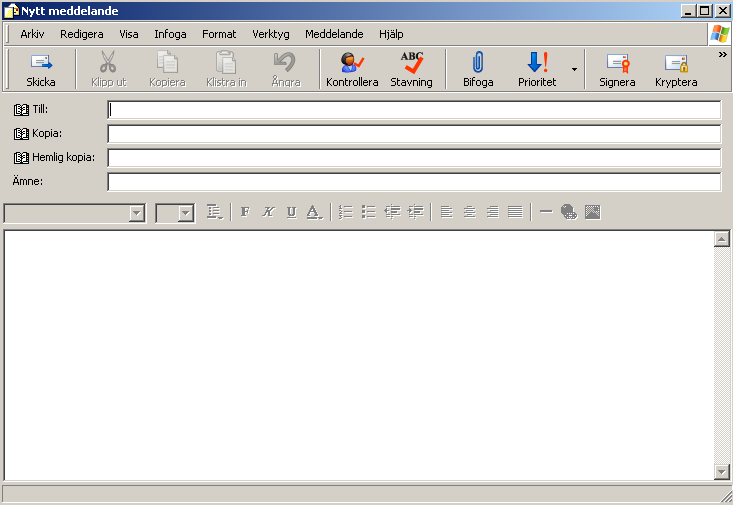
Task: Insert picture icon
Action: tap(592, 212)
